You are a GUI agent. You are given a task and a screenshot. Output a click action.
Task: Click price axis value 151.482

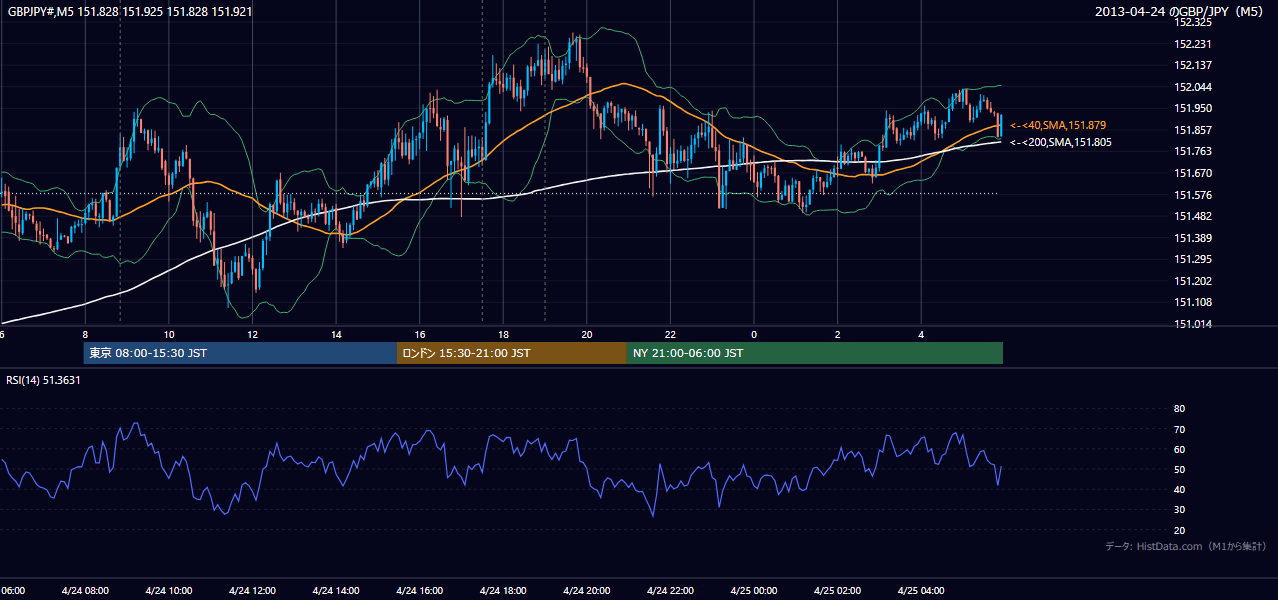point(1193,216)
